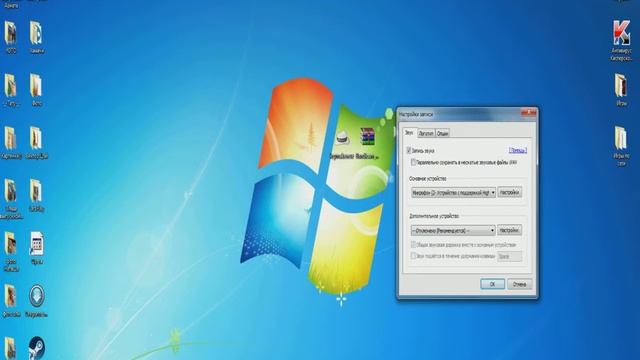640x360 pixels.
Task: Confirm the dialog with the OK button
Action: tap(492, 284)
